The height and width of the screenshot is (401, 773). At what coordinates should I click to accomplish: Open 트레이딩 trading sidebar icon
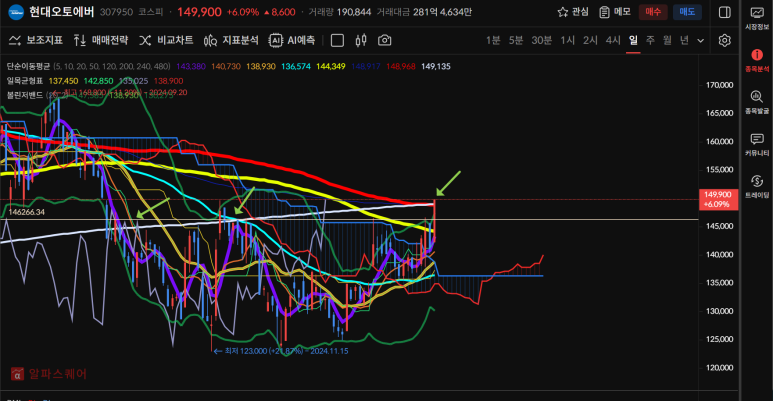click(757, 187)
